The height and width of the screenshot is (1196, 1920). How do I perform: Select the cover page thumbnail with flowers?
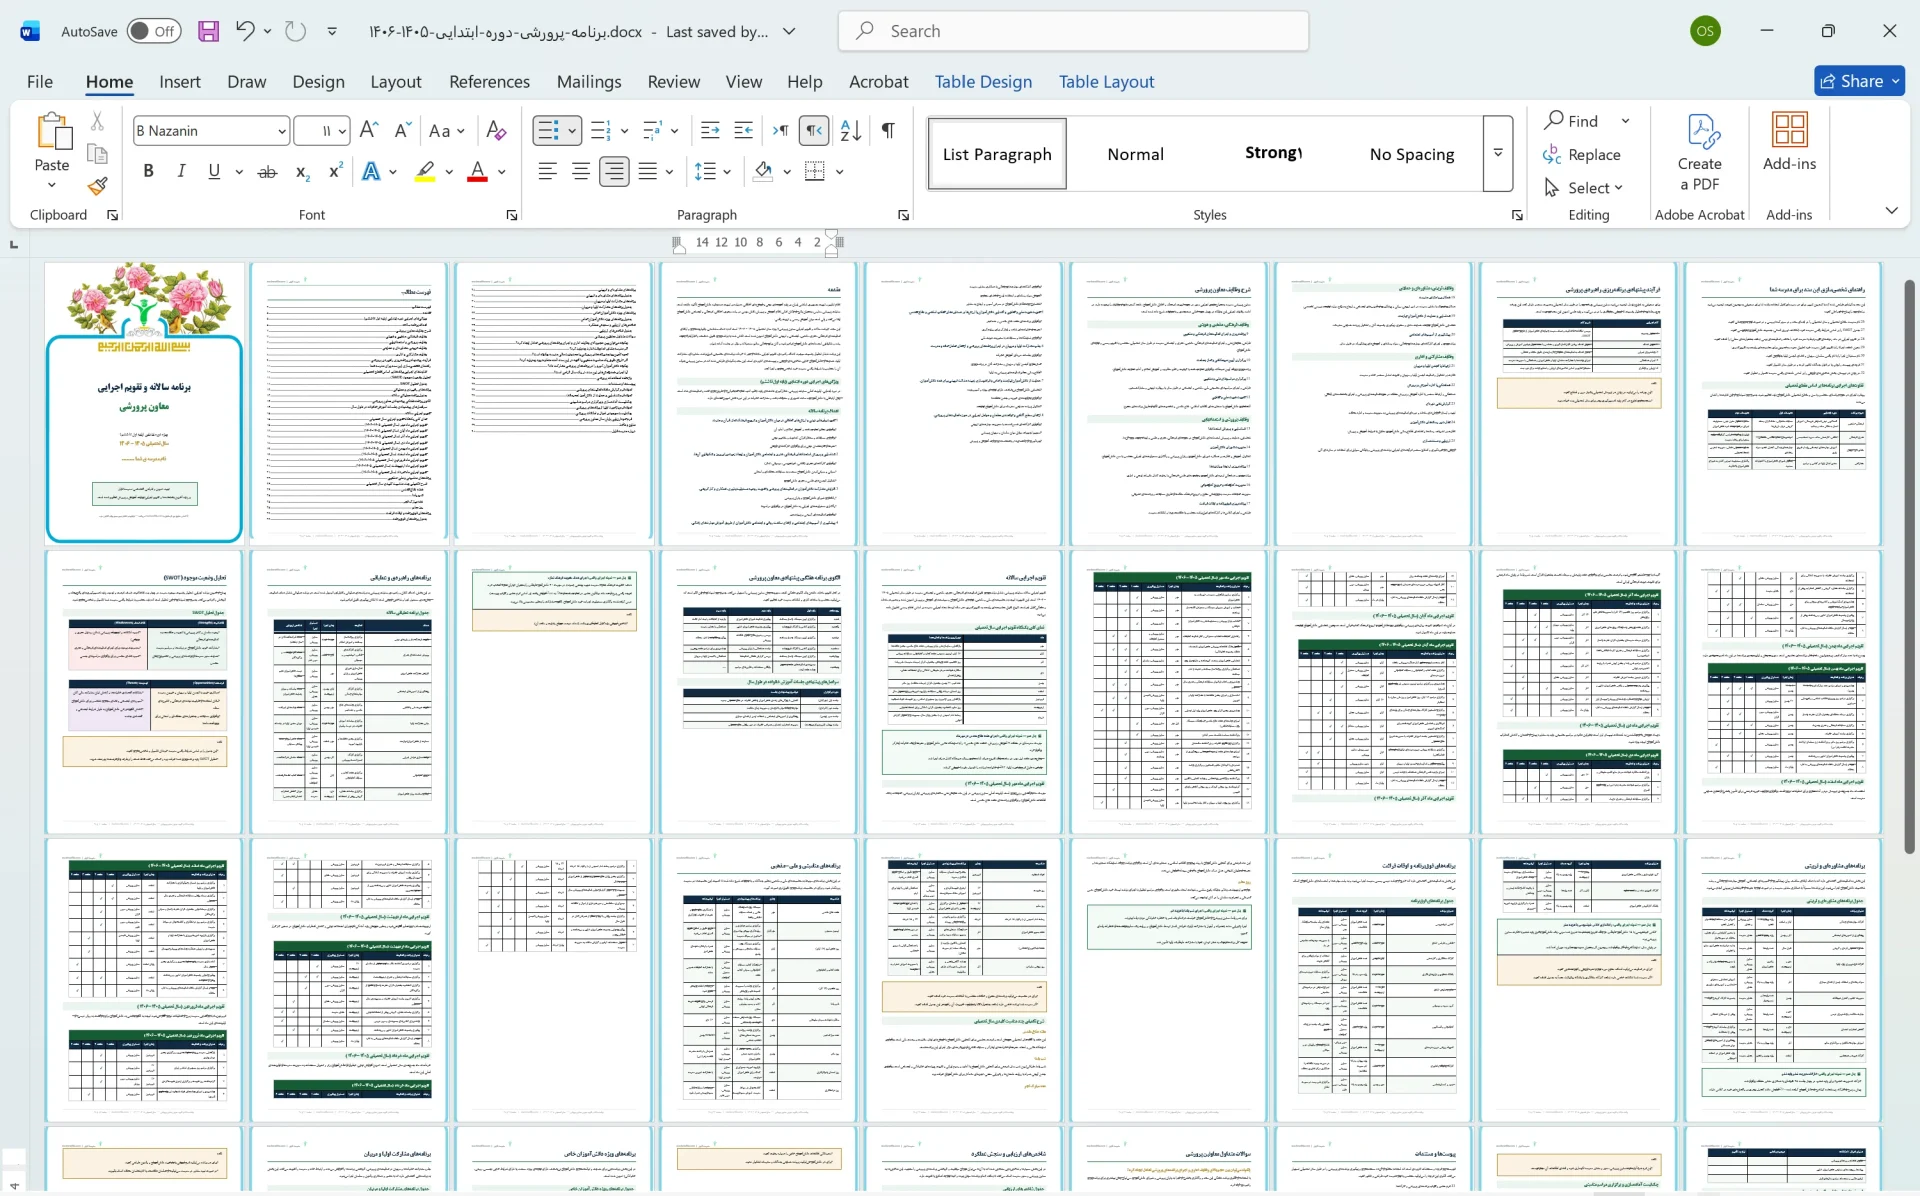tap(144, 402)
